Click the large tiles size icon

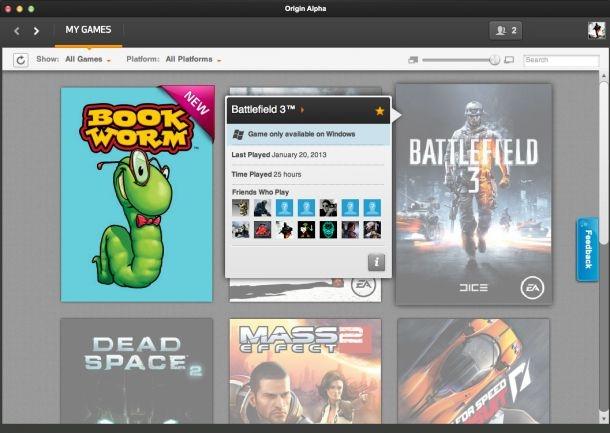(x=509, y=60)
